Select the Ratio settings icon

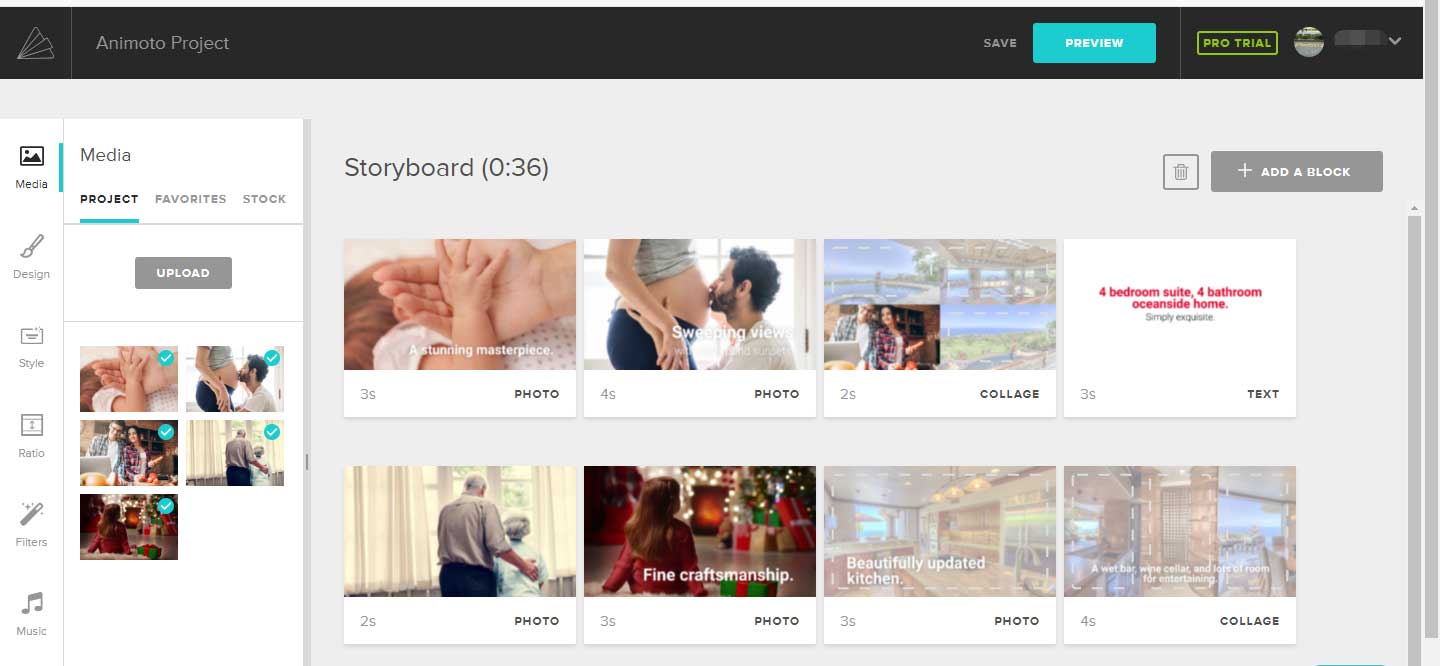[x=31, y=434]
